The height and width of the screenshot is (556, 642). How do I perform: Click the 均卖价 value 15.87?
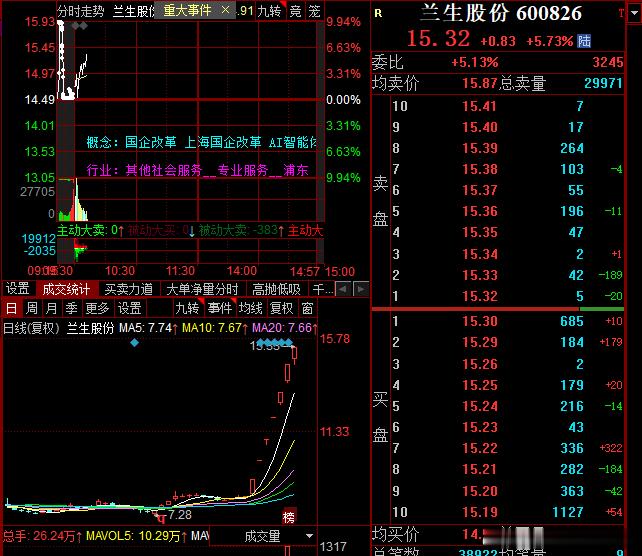pos(479,83)
